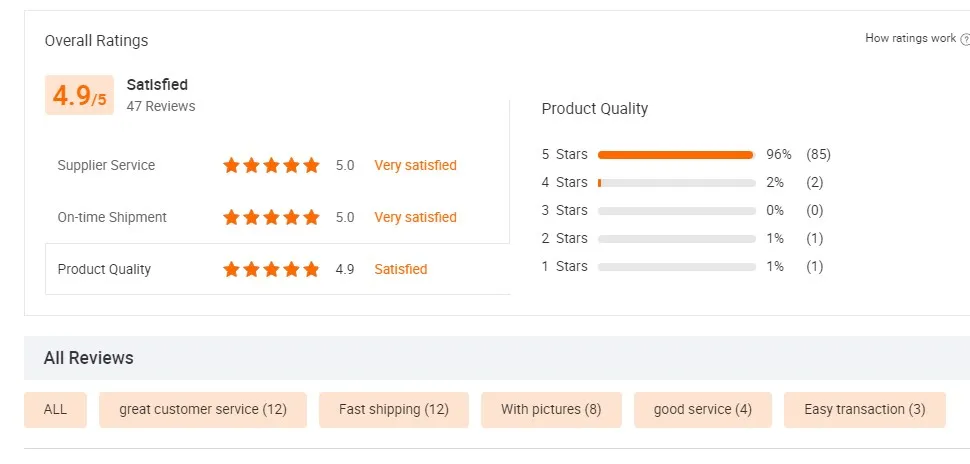Show ALL reviews filter
Image resolution: width=970 pixels, height=464 pixels.
click(x=55, y=409)
